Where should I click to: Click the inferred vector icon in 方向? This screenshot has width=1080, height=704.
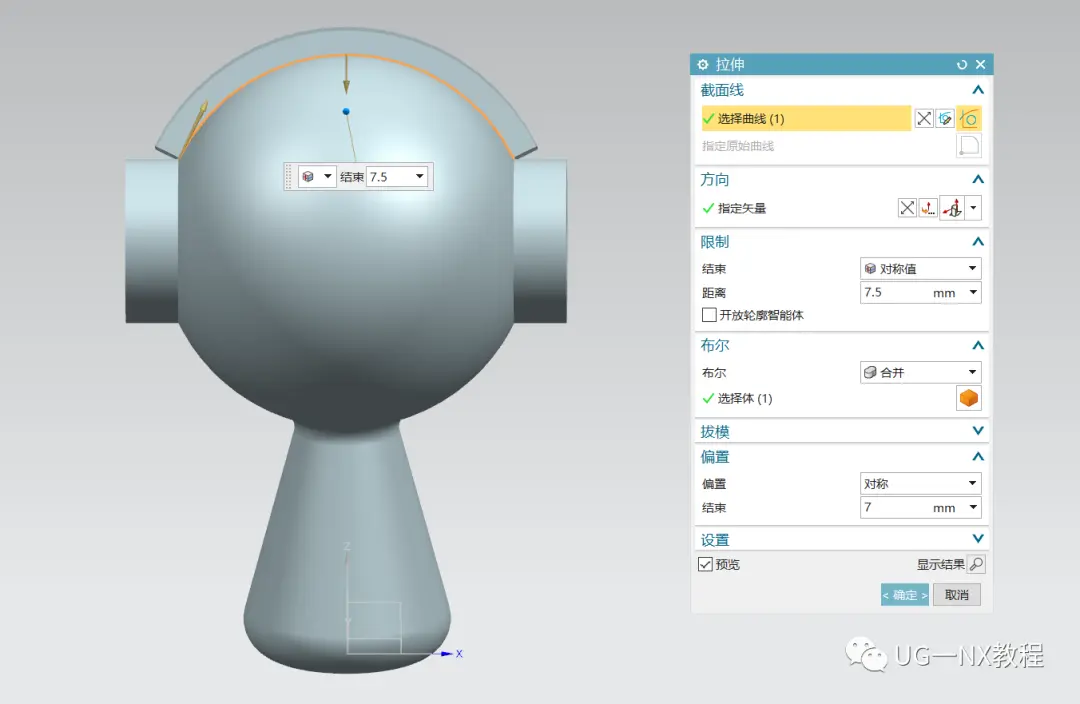click(953, 208)
